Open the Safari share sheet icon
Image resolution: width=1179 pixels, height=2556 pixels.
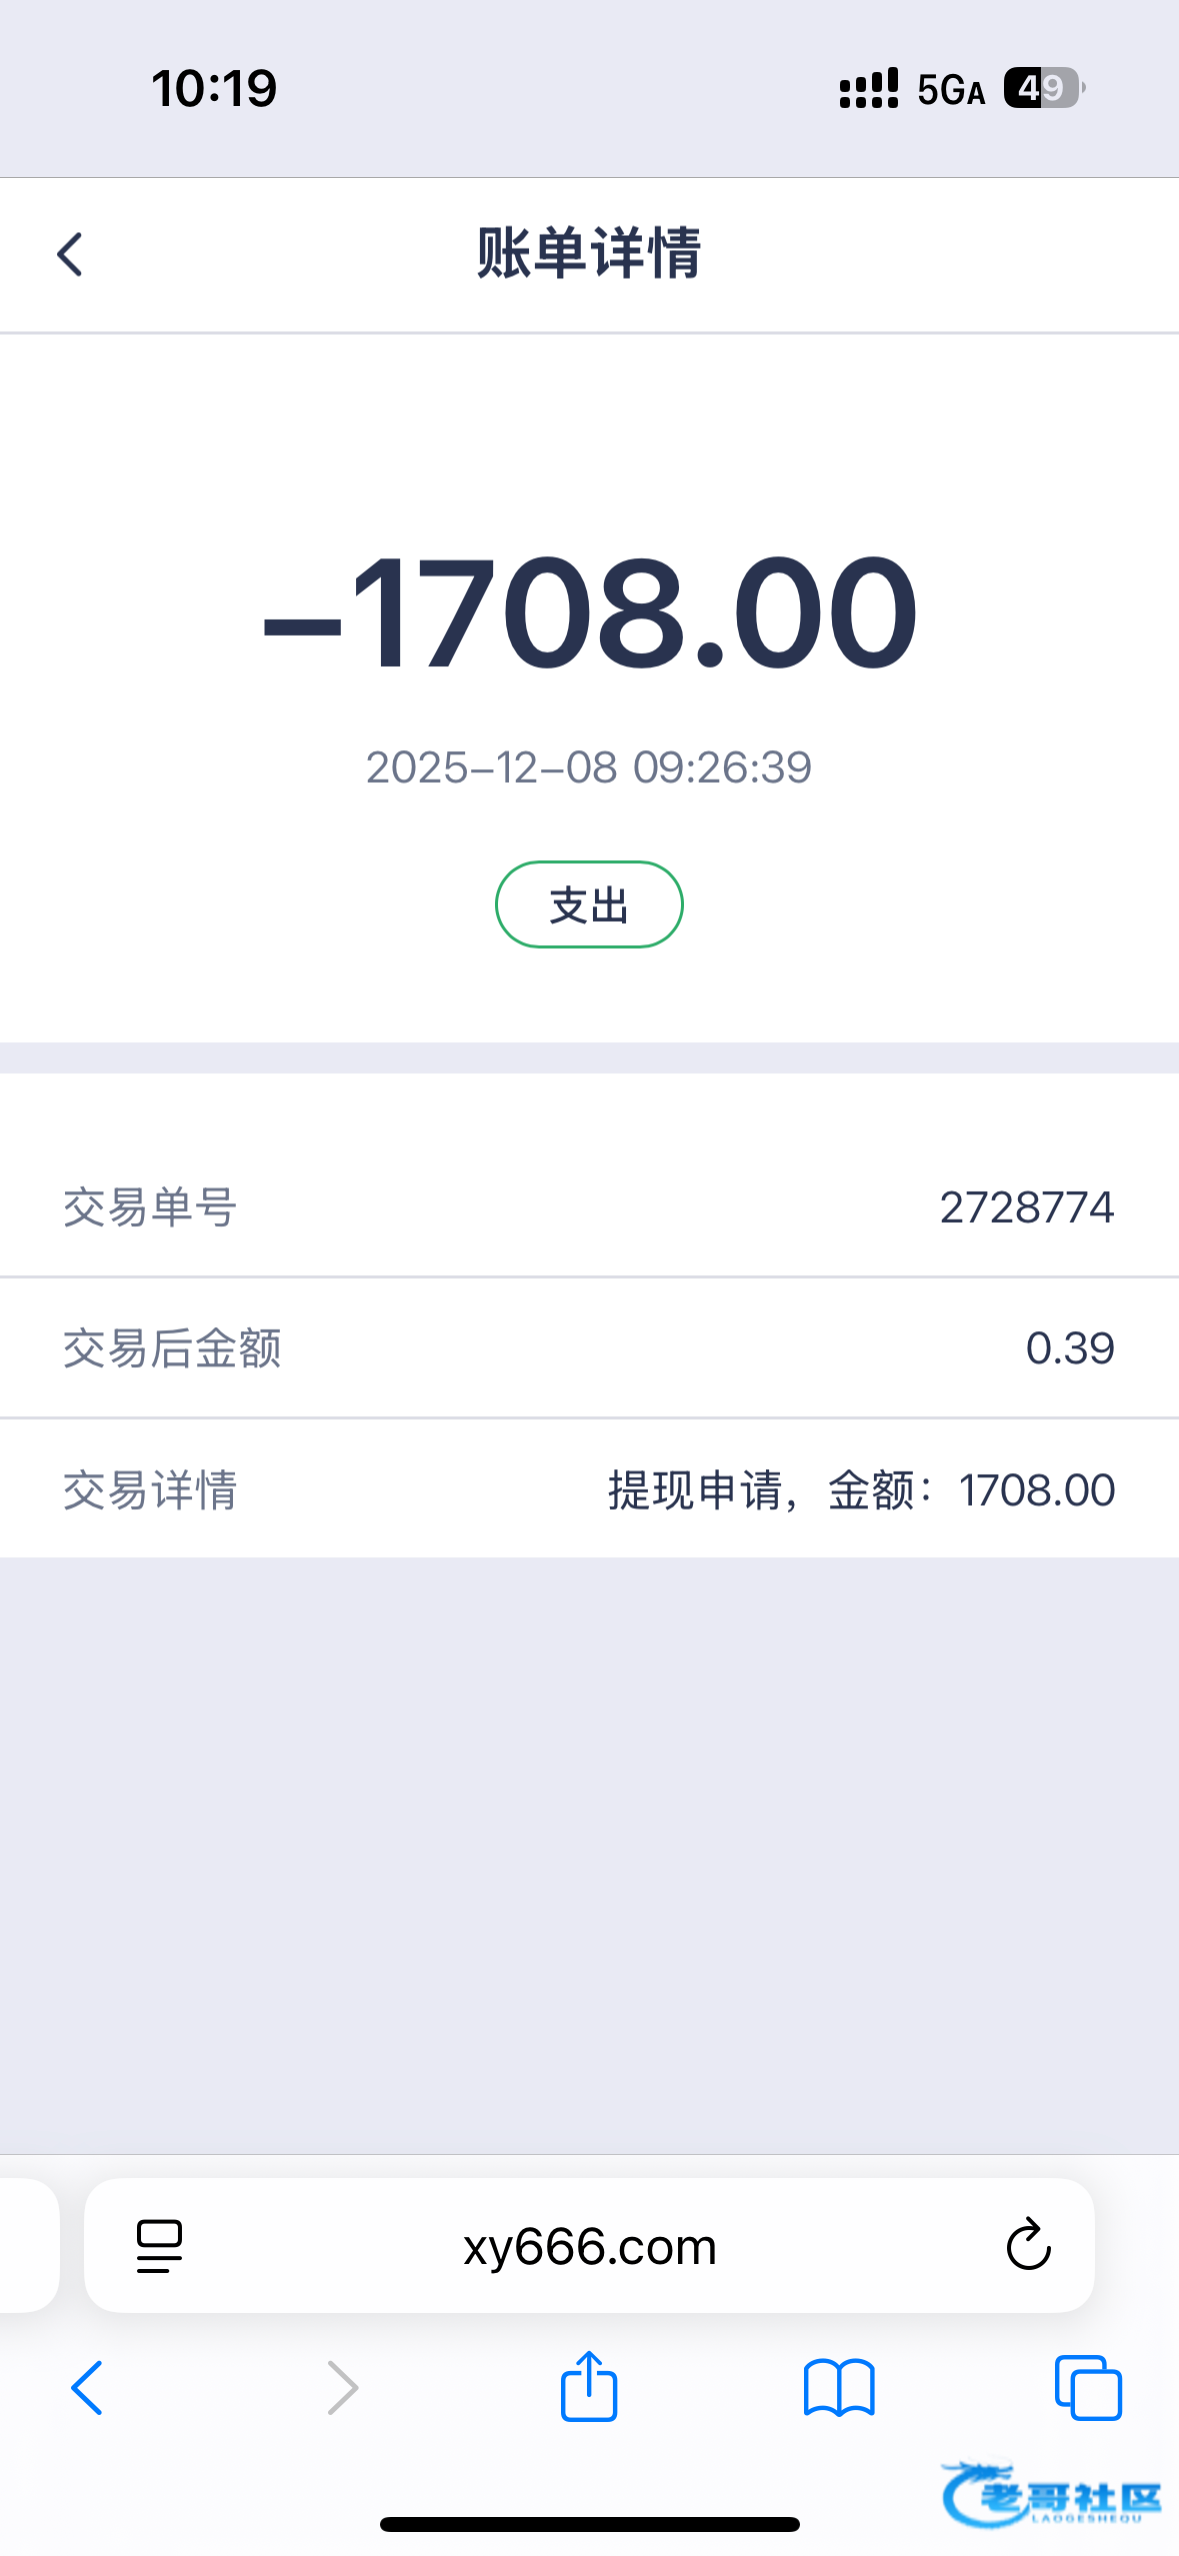click(x=589, y=2386)
